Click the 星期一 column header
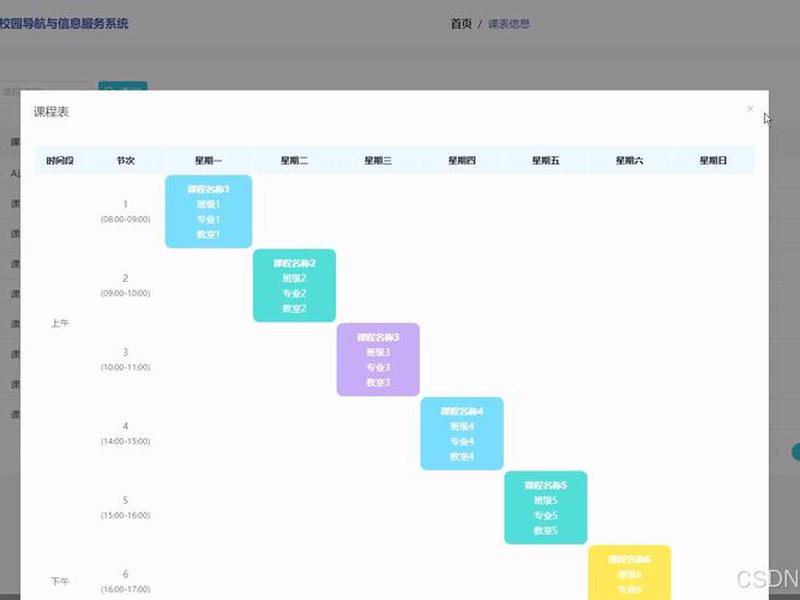Image resolution: width=800 pixels, height=600 pixels. (x=208, y=160)
